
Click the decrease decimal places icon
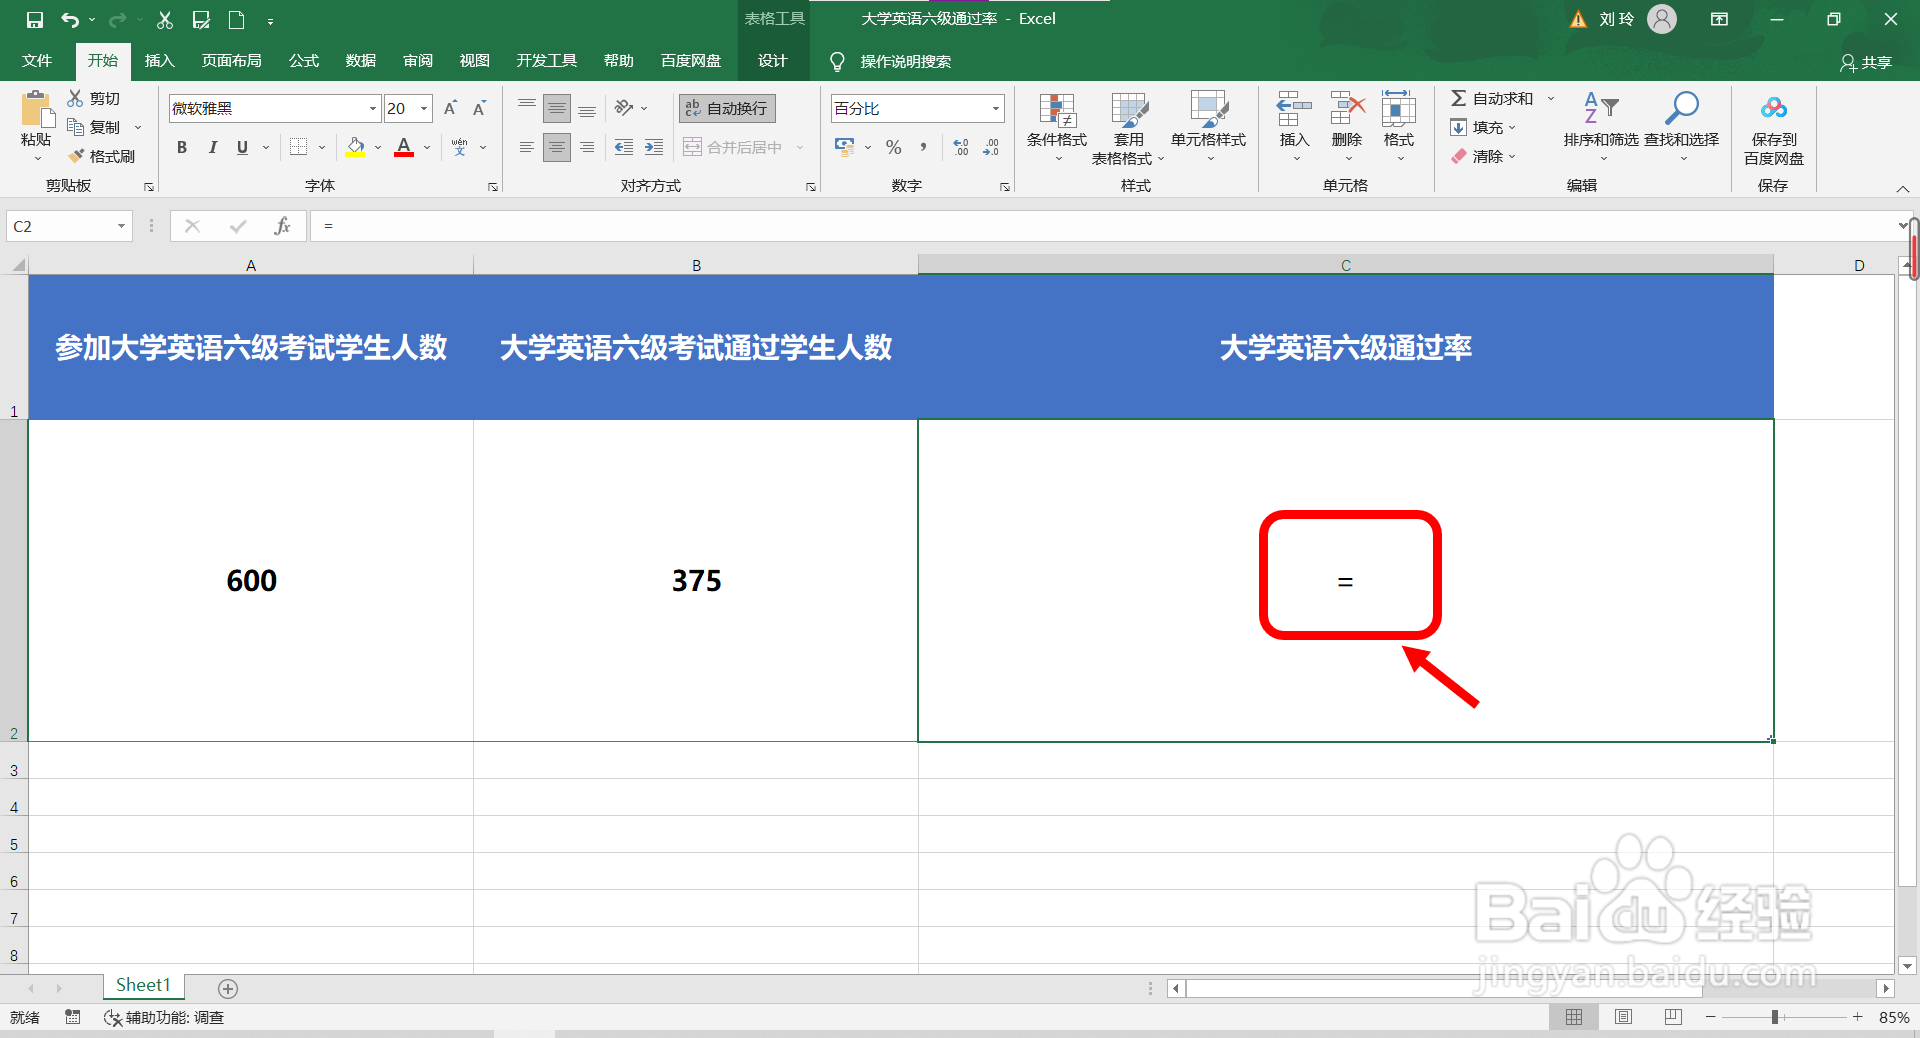click(991, 147)
